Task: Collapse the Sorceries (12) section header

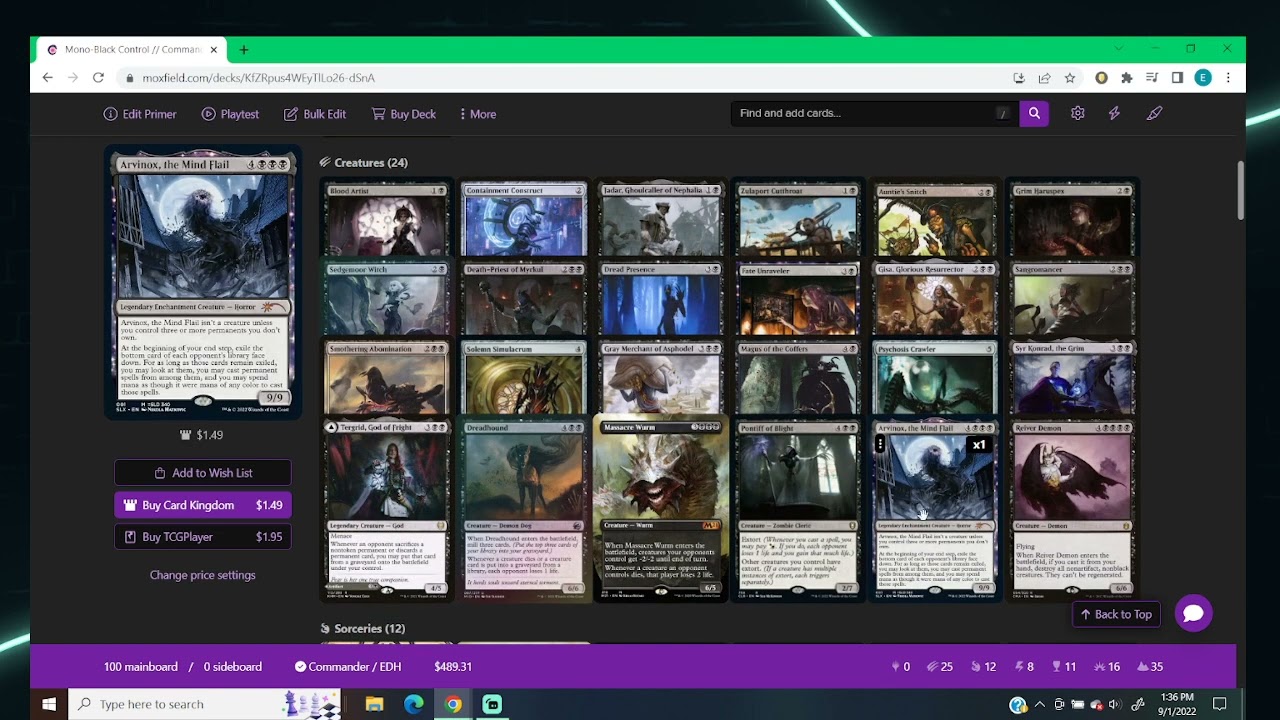Action: [362, 628]
